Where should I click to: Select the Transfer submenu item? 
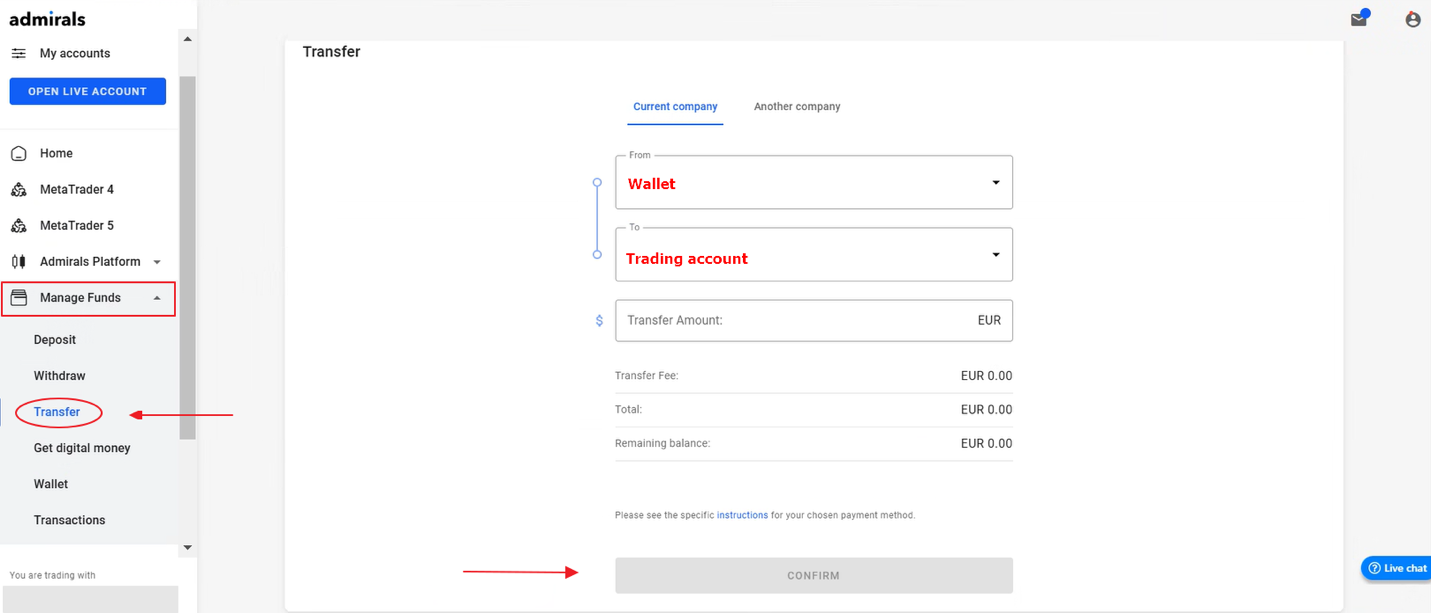(57, 412)
